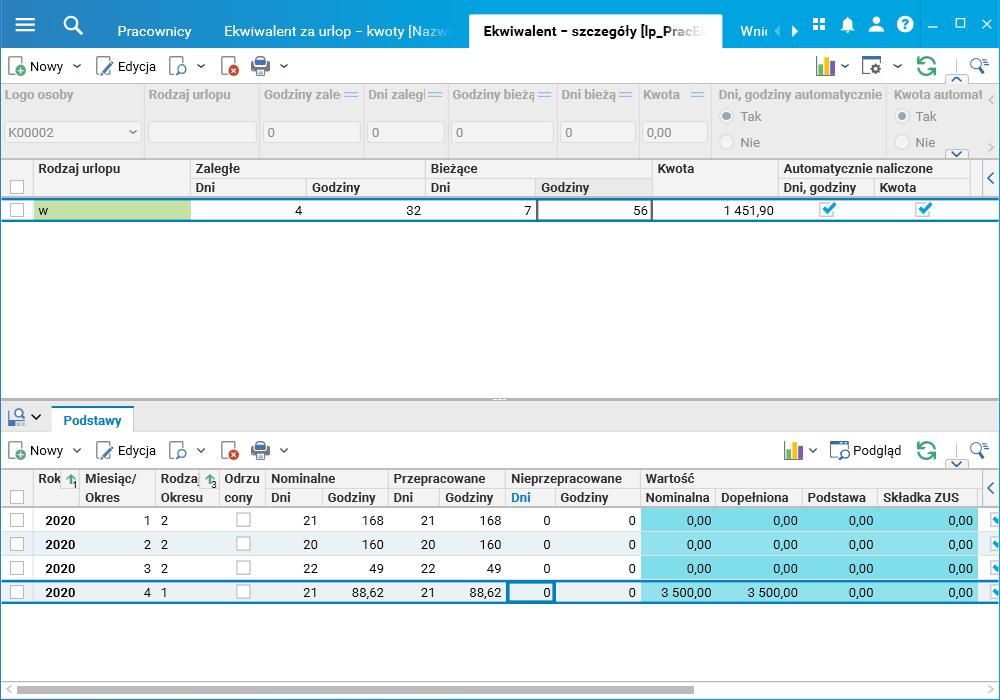The width and height of the screenshot is (1000, 700).
Task: Open the dropdown arrow next to top Nowy
Action: pos(77,67)
